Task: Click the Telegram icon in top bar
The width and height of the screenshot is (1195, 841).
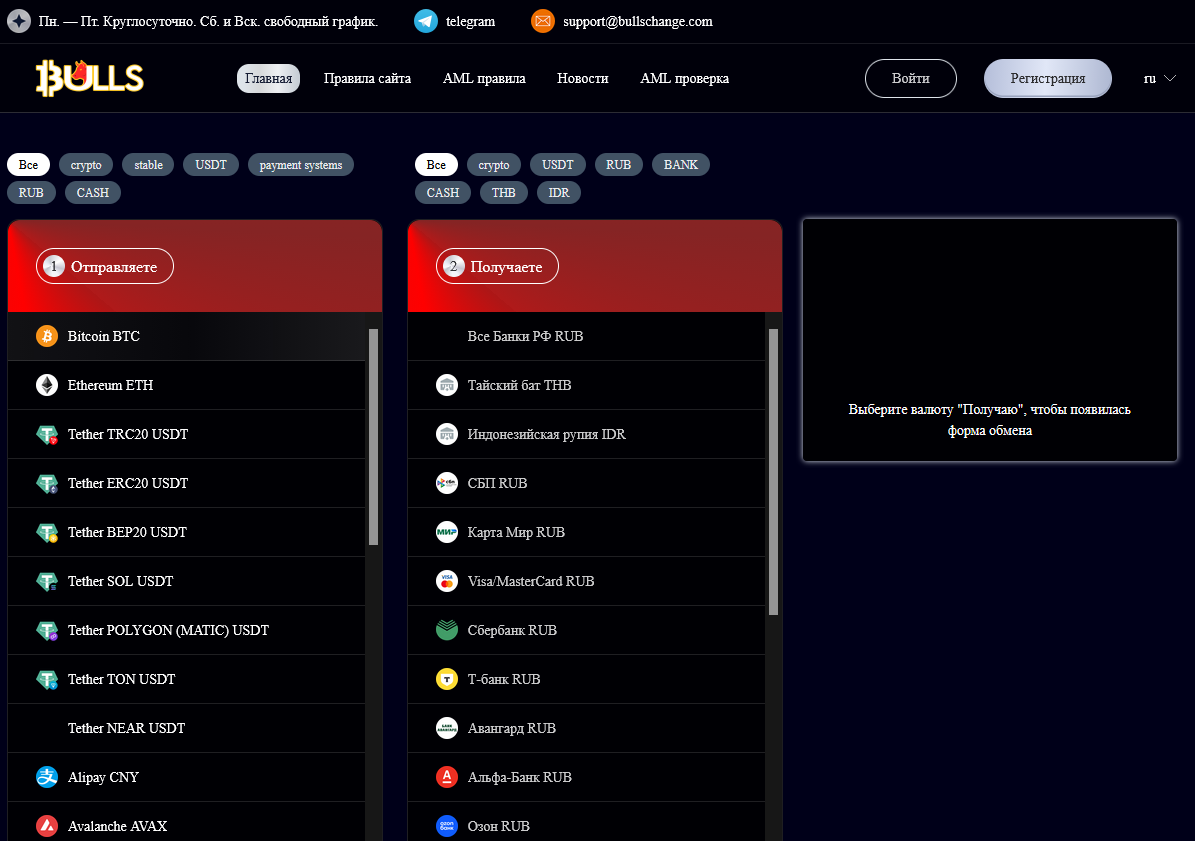Action: click(426, 21)
